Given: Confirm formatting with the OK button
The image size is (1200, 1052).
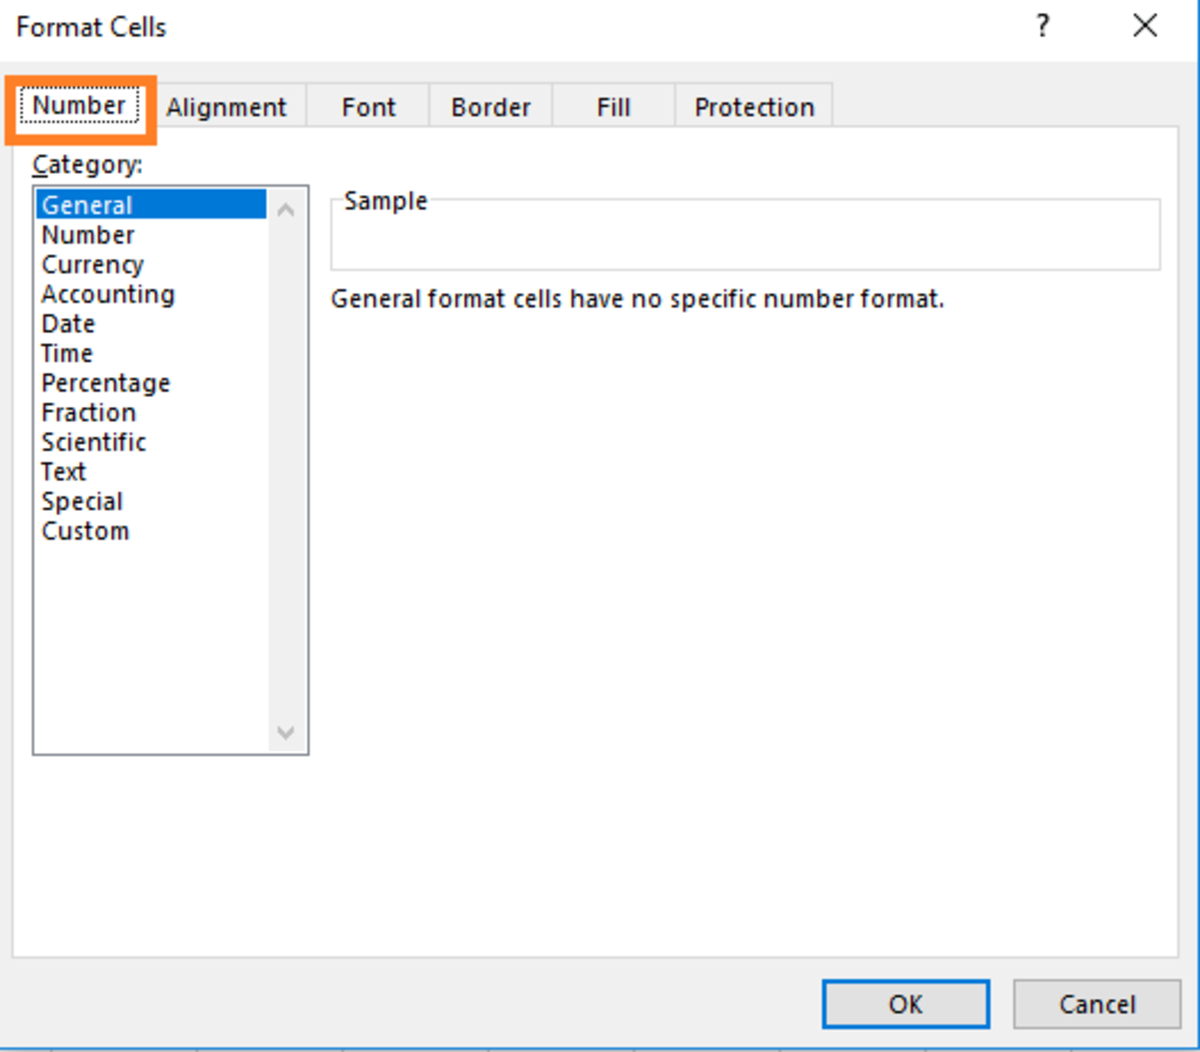Looking at the screenshot, I should pyautogui.click(x=905, y=1004).
